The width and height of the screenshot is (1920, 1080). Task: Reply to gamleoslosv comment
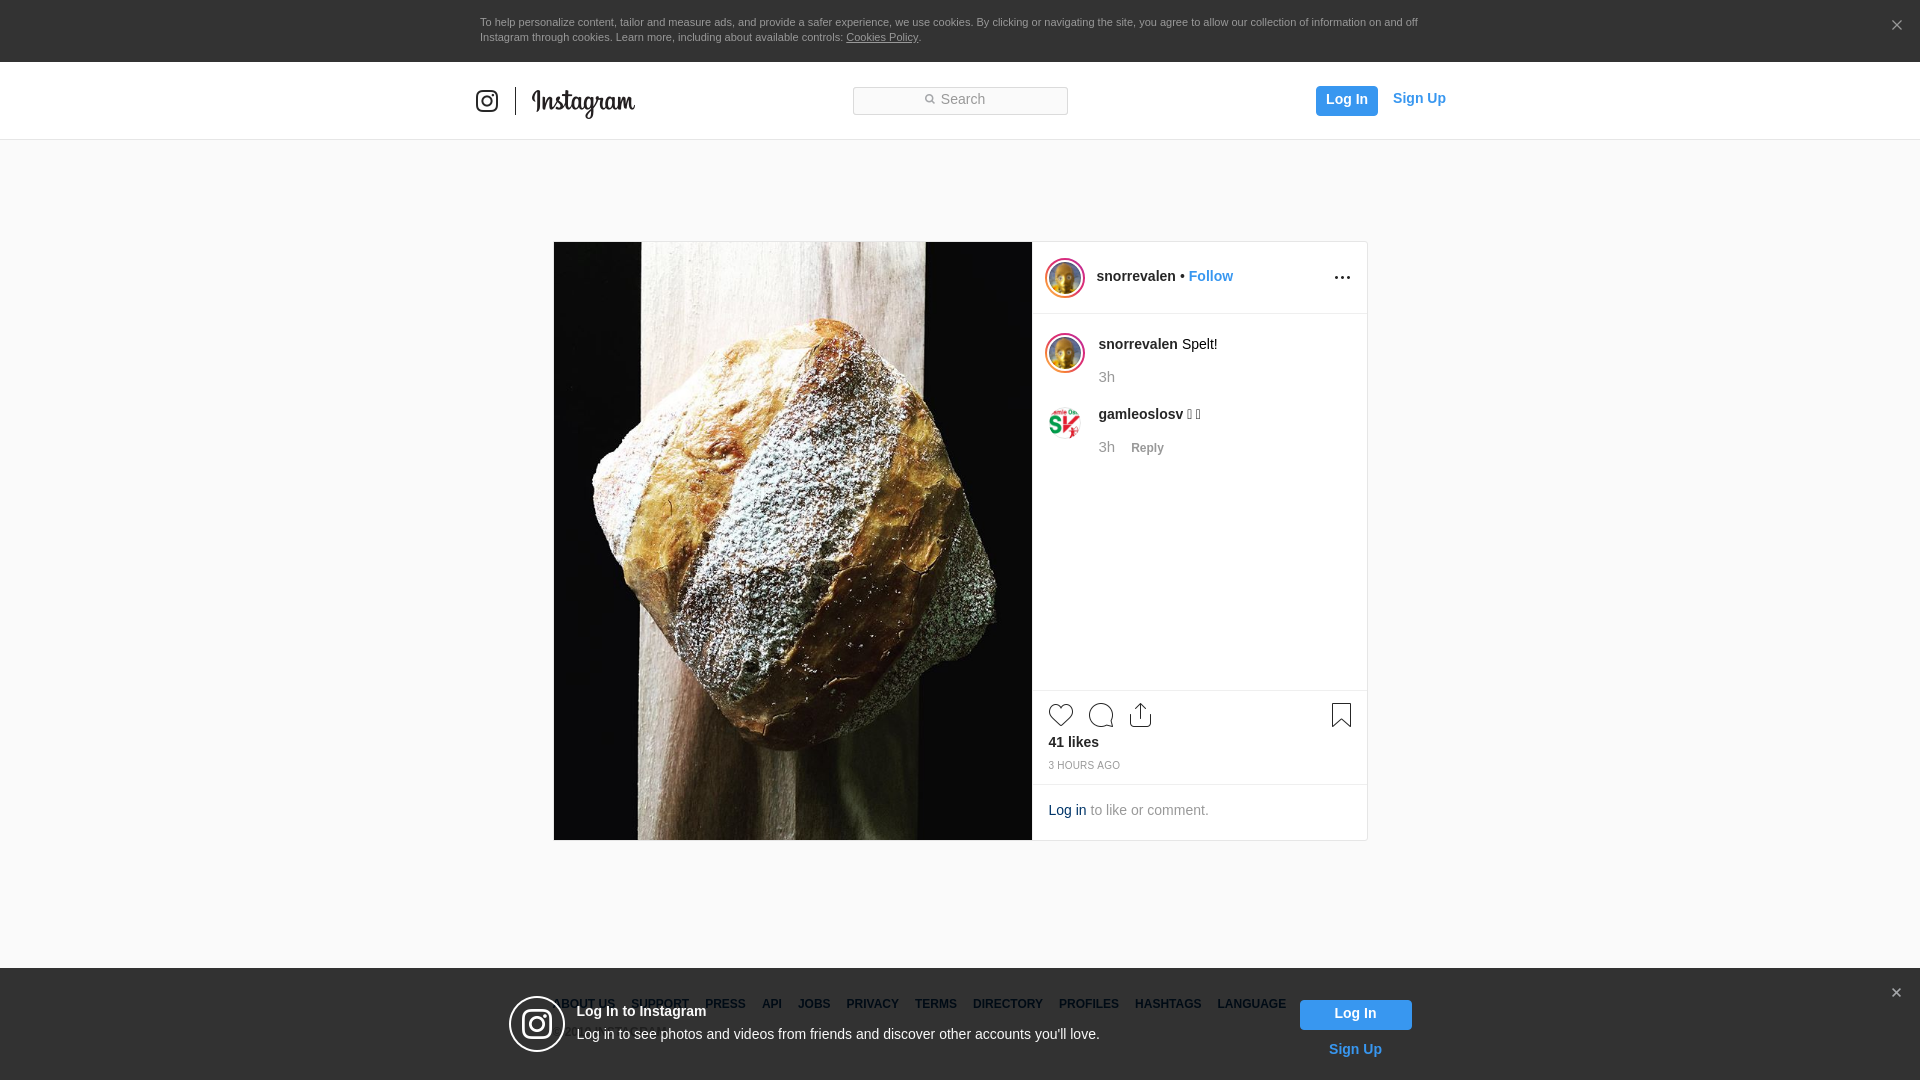1147,448
